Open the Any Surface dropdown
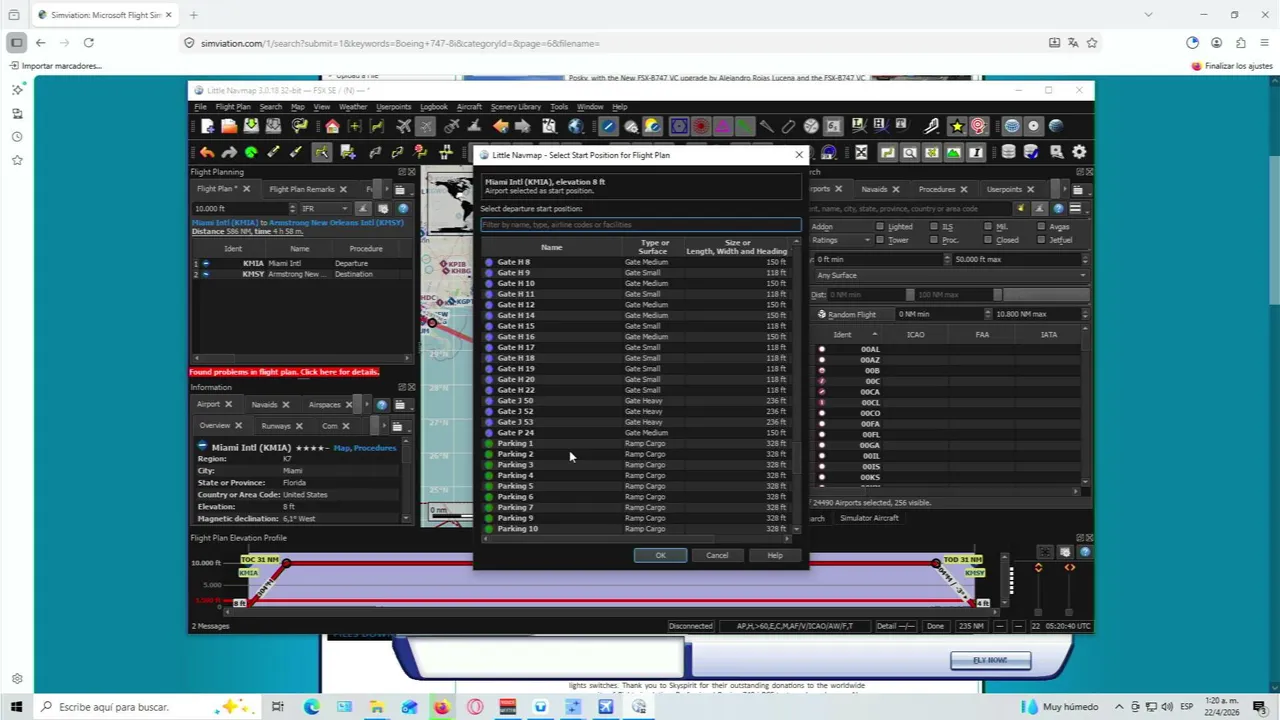Viewport: 1280px width, 720px height. (x=950, y=275)
